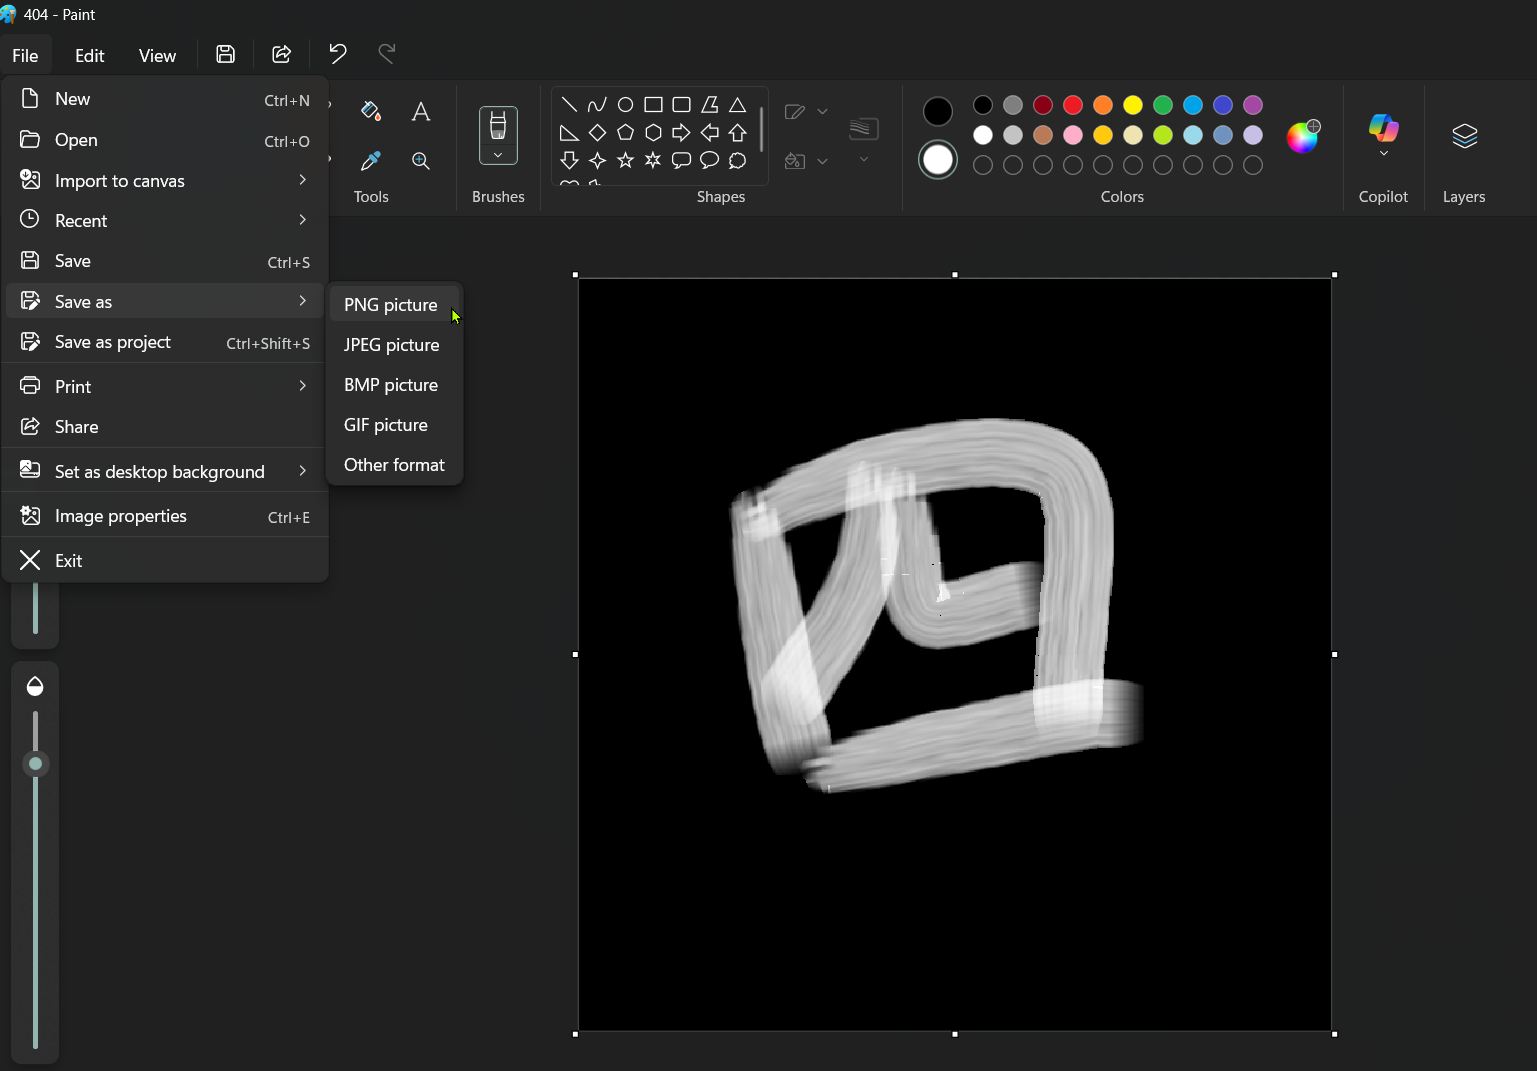Select the red color swatch
Image resolution: width=1537 pixels, height=1071 pixels.
tap(1073, 105)
